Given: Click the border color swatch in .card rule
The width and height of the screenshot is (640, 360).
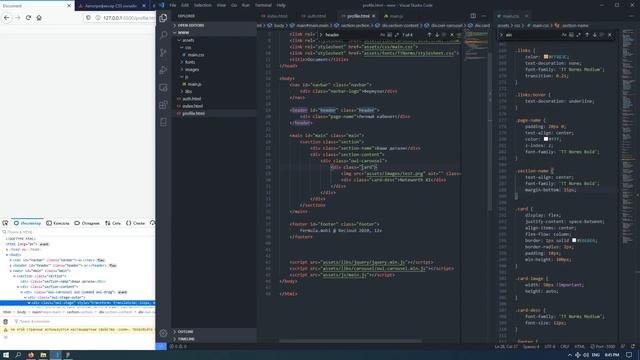Looking at the screenshot, I should (x=574, y=240).
